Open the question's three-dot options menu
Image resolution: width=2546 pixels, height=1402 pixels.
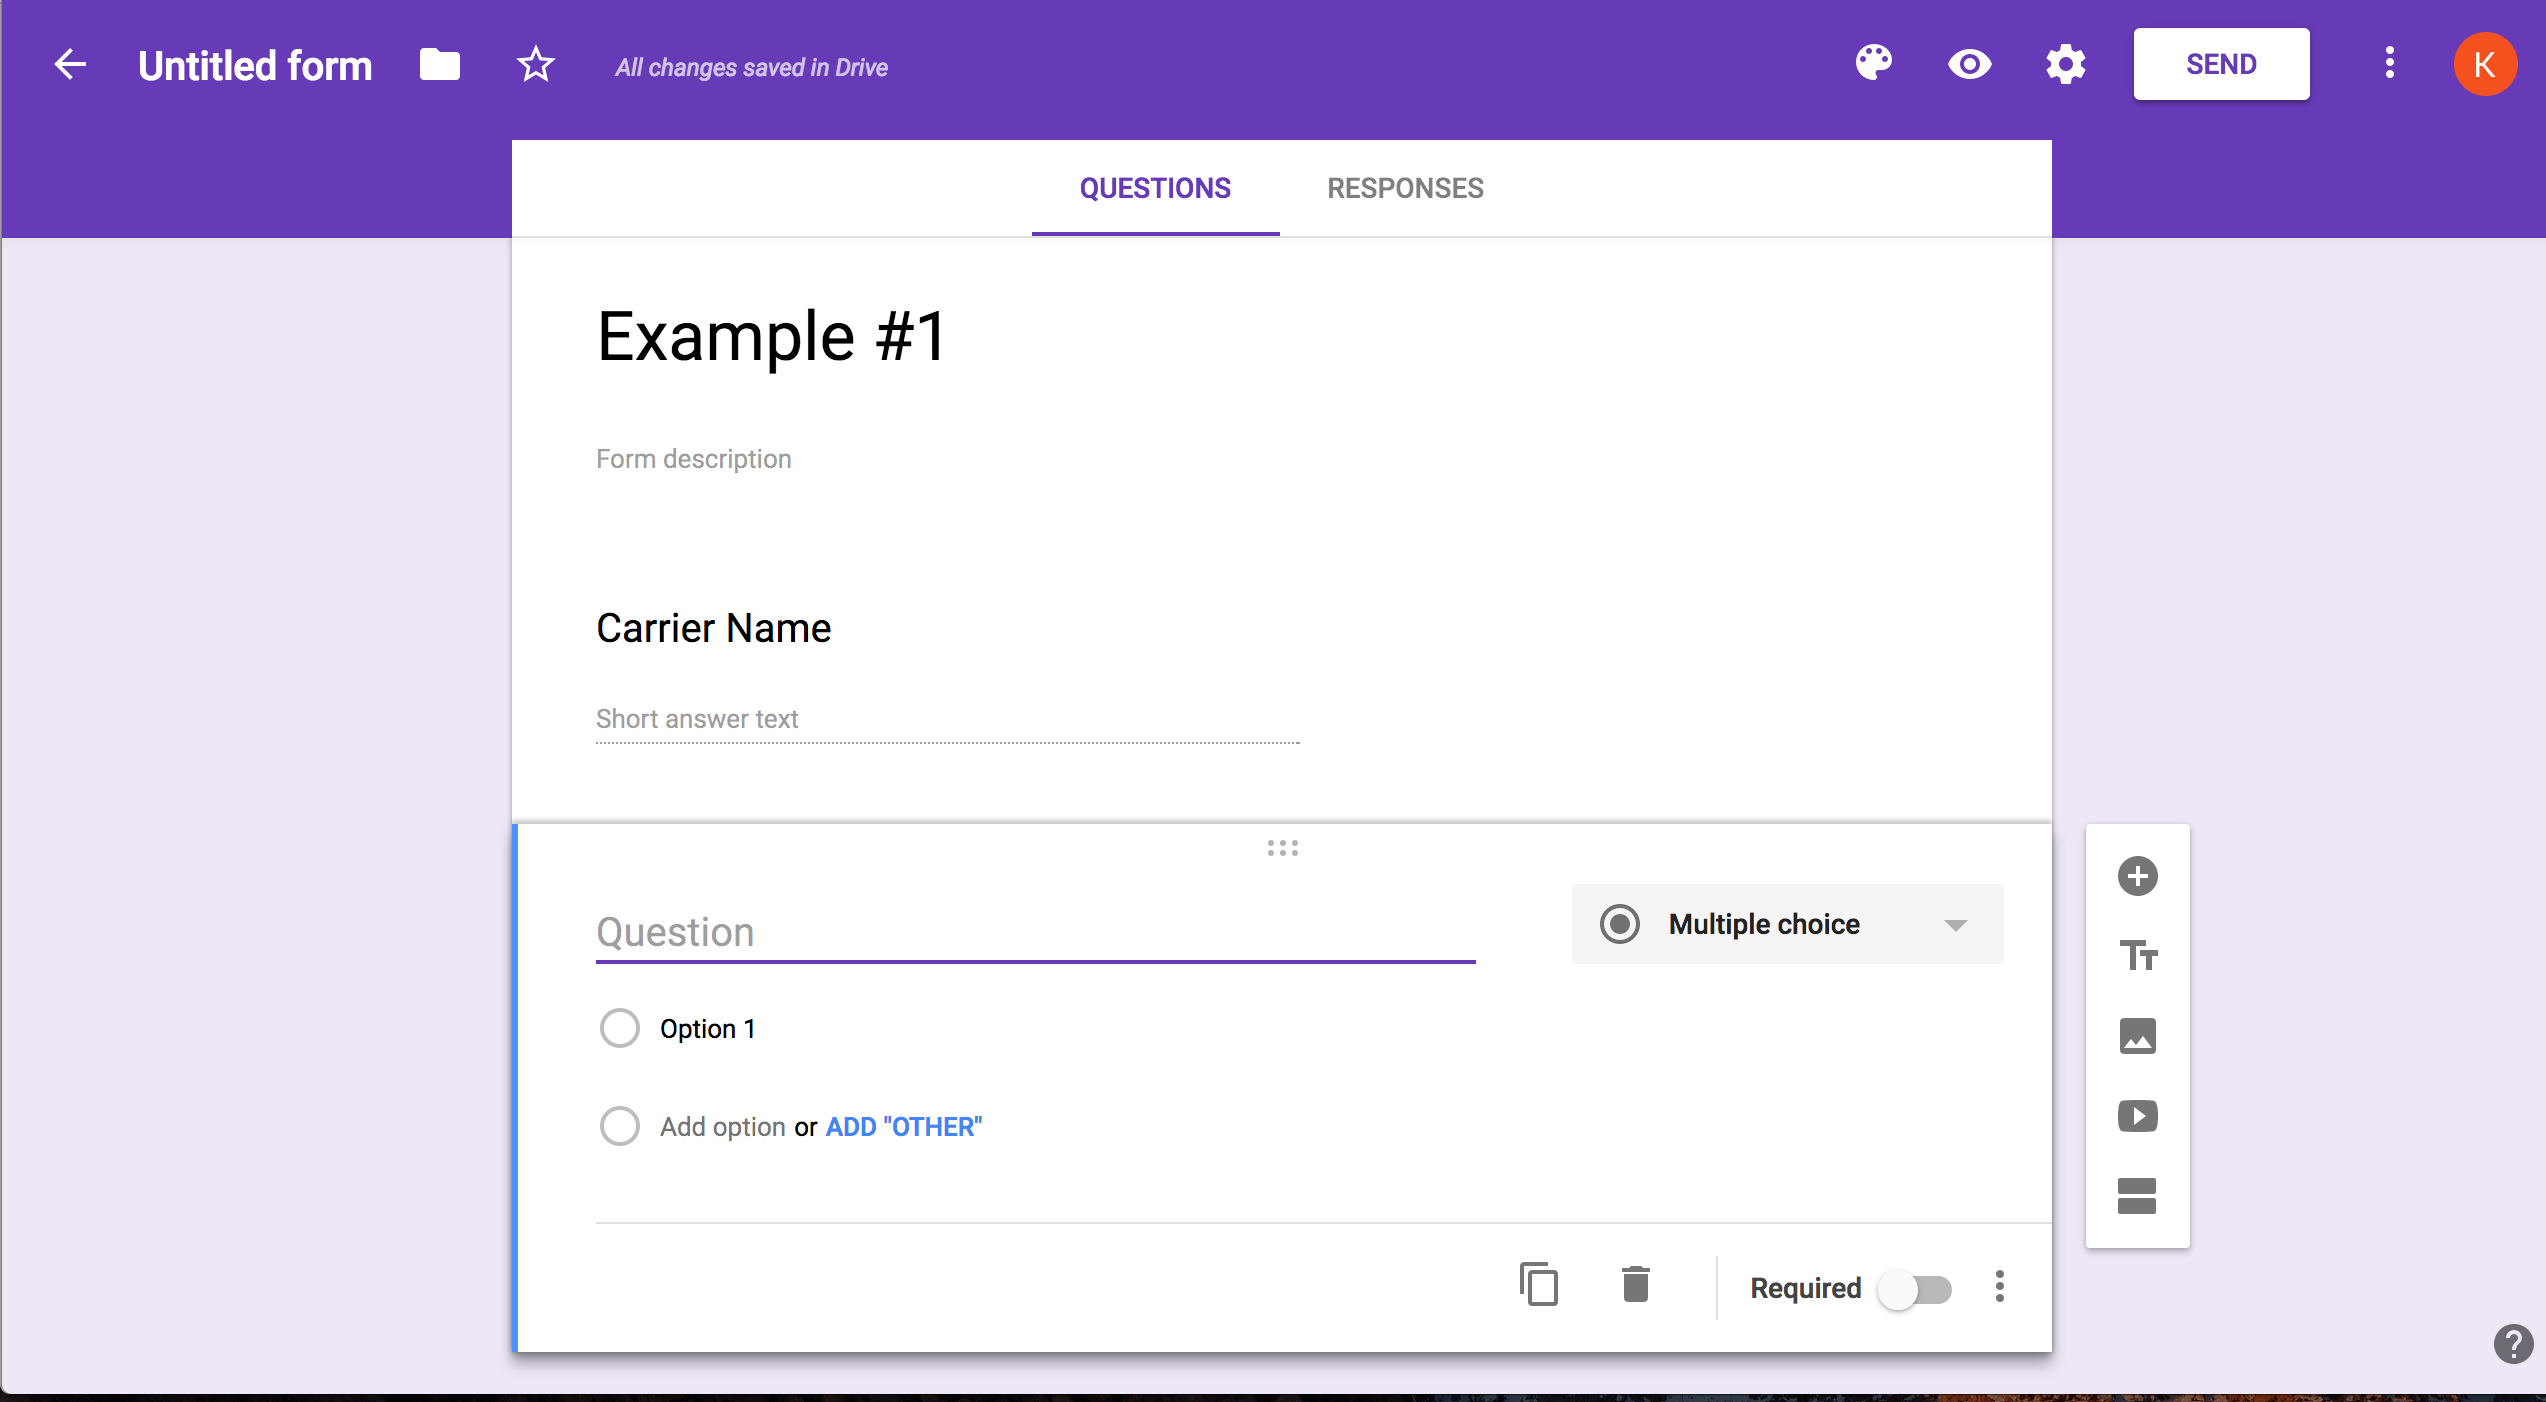pos(2000,1287)
